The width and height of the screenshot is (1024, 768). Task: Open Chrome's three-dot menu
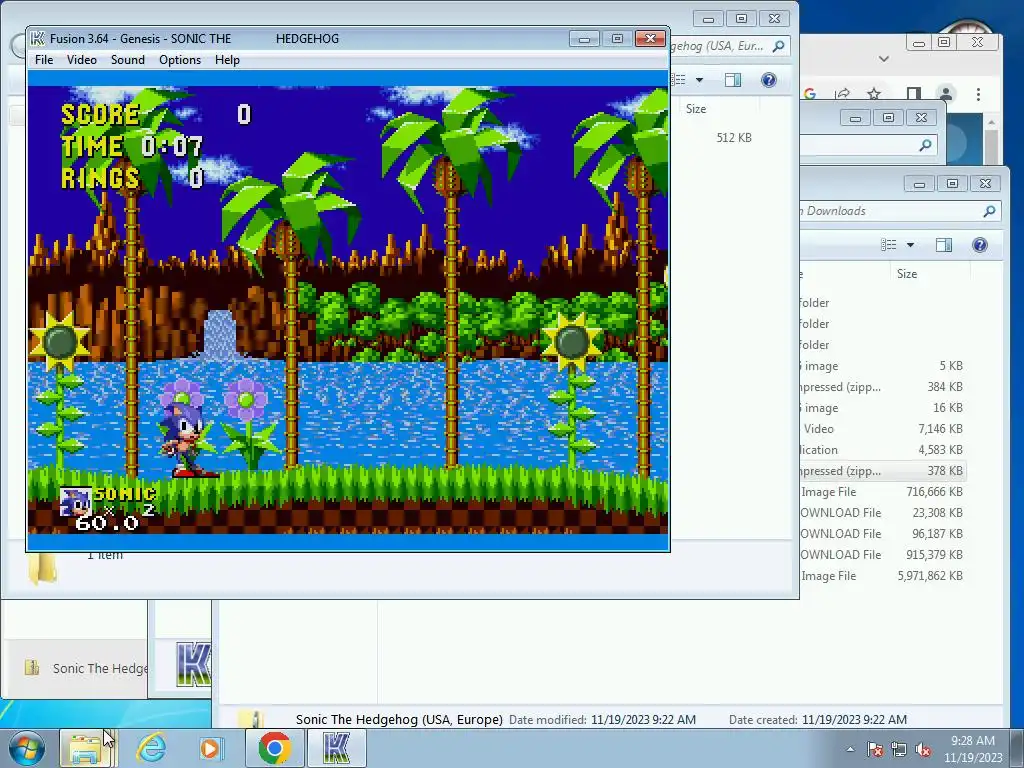[x=978, y=94]
